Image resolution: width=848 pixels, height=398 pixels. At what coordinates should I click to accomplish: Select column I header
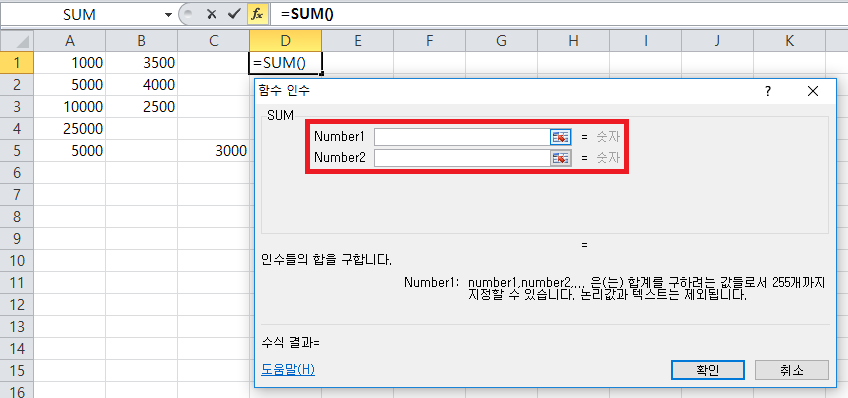(645, 41)
